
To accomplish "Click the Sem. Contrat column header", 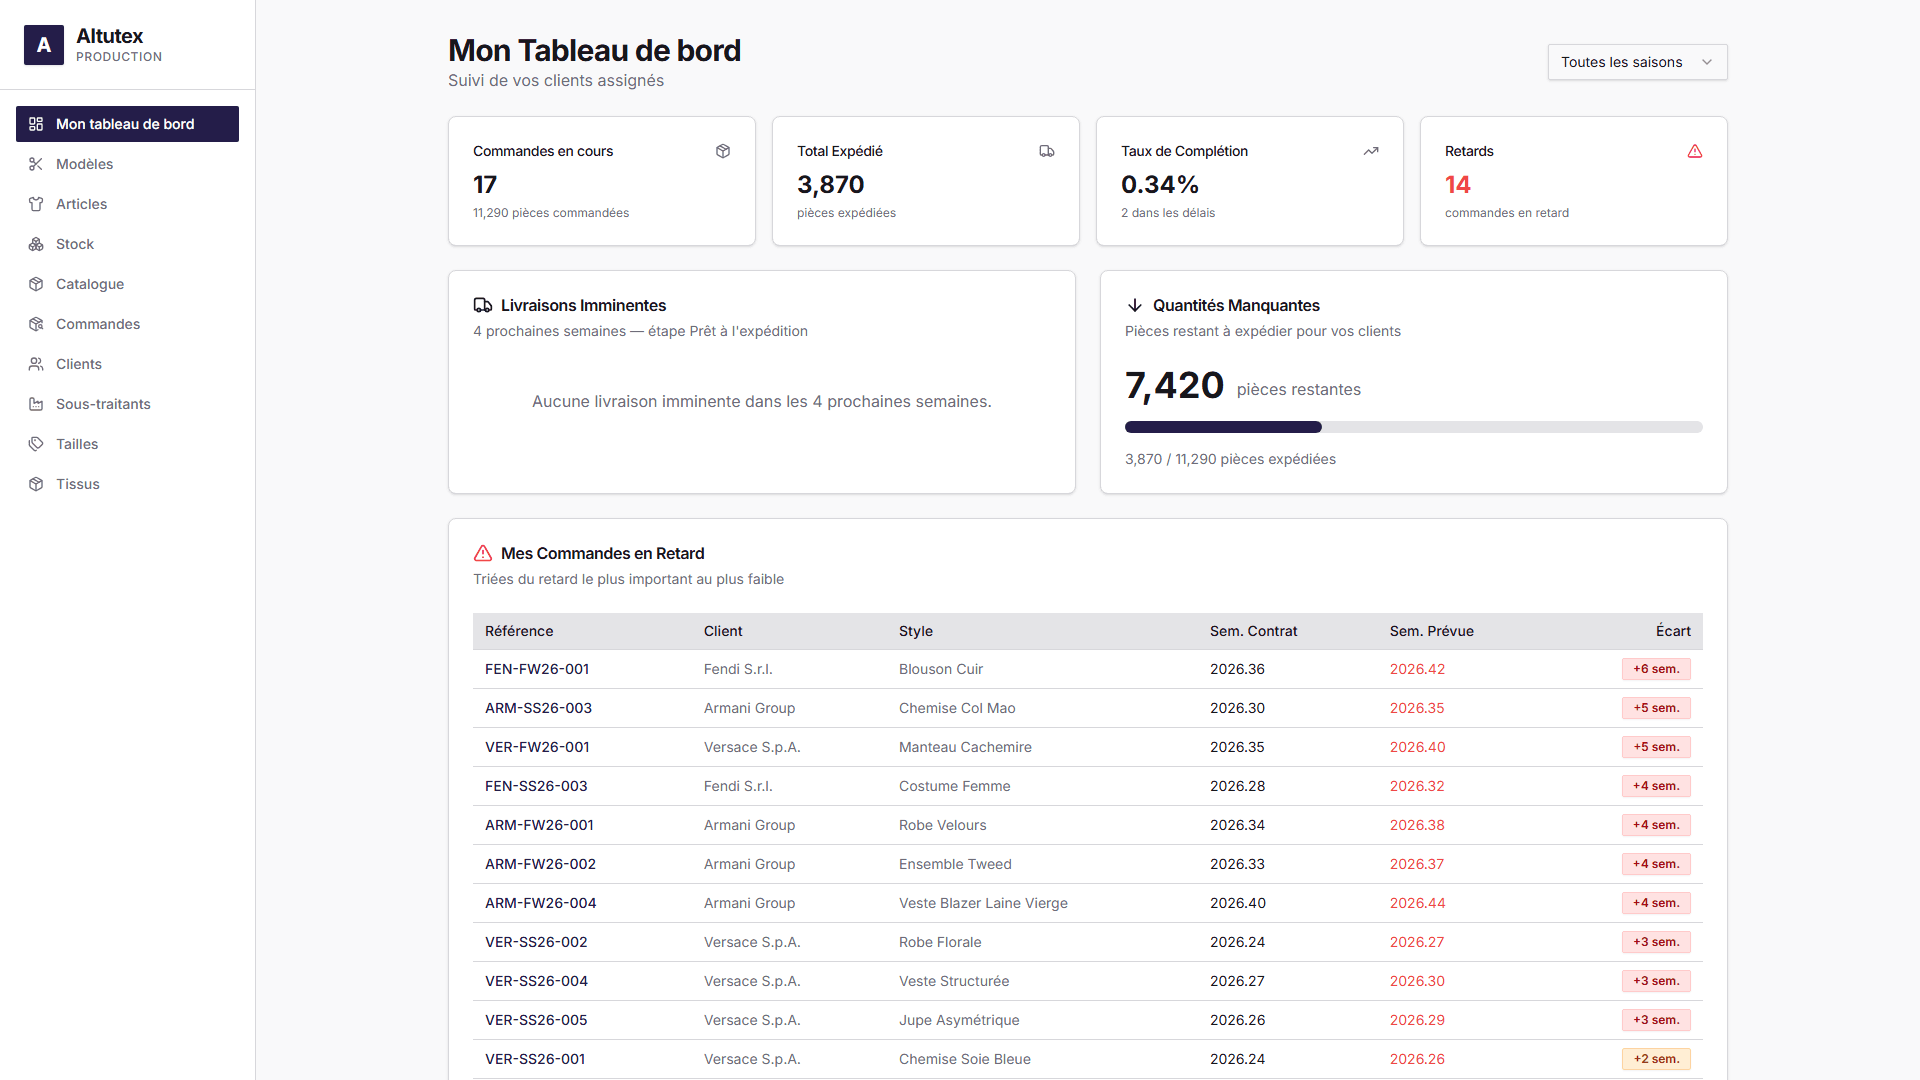I will pos(1253,631).
